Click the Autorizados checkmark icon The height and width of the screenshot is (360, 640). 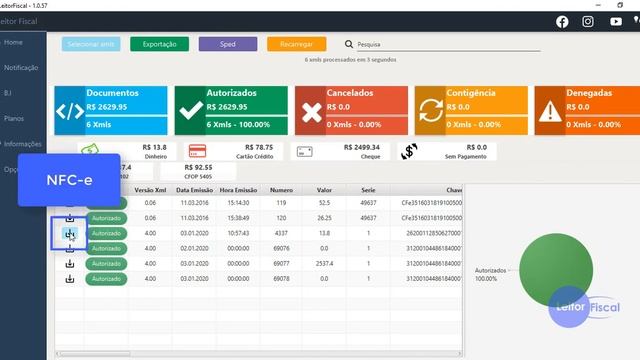[x=191, y=110]
